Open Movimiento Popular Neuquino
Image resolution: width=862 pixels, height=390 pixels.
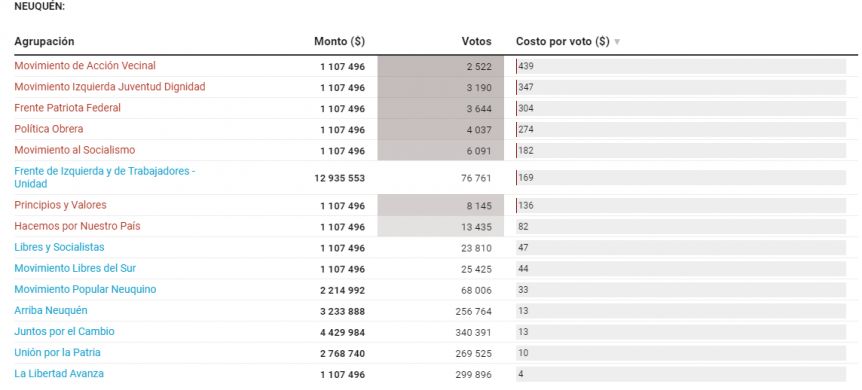[85, 289]
